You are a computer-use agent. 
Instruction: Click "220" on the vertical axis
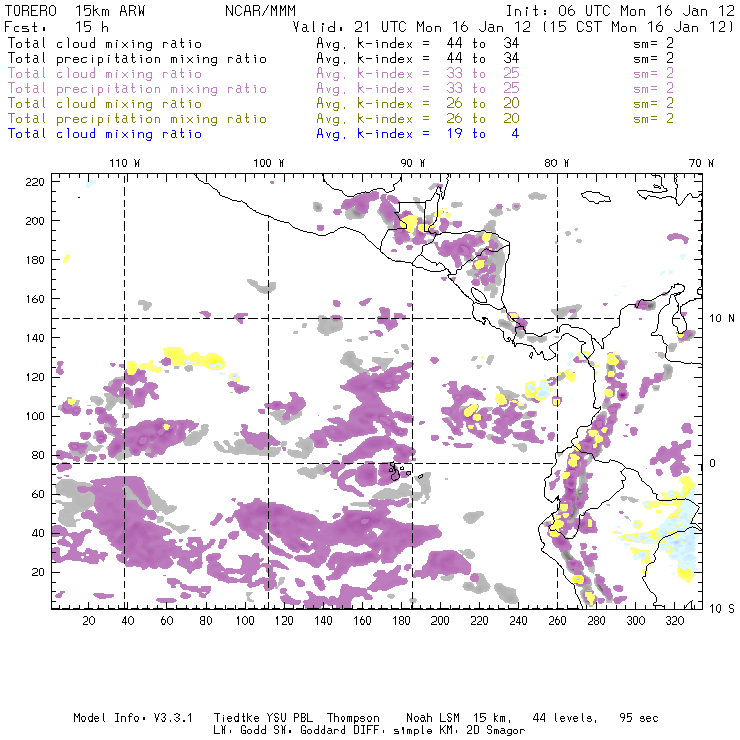[34, 182]
